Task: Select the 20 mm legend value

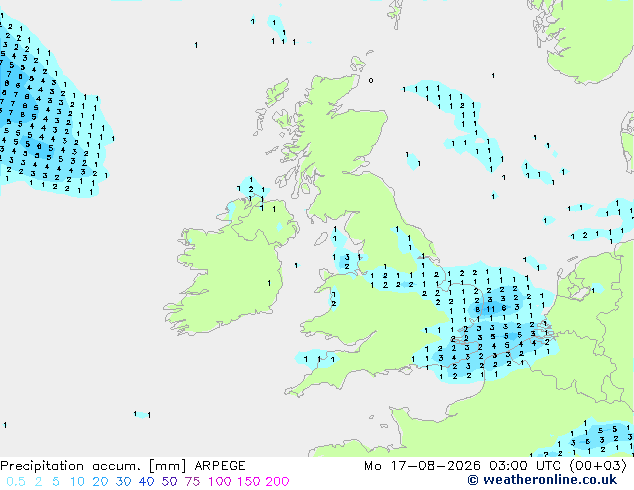Action: tap(100, 482)
